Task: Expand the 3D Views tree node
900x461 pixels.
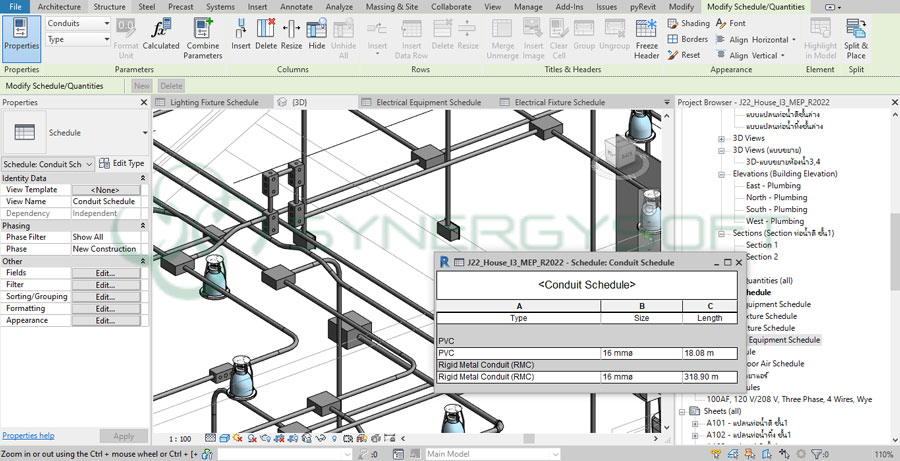Action: (723, 138)
